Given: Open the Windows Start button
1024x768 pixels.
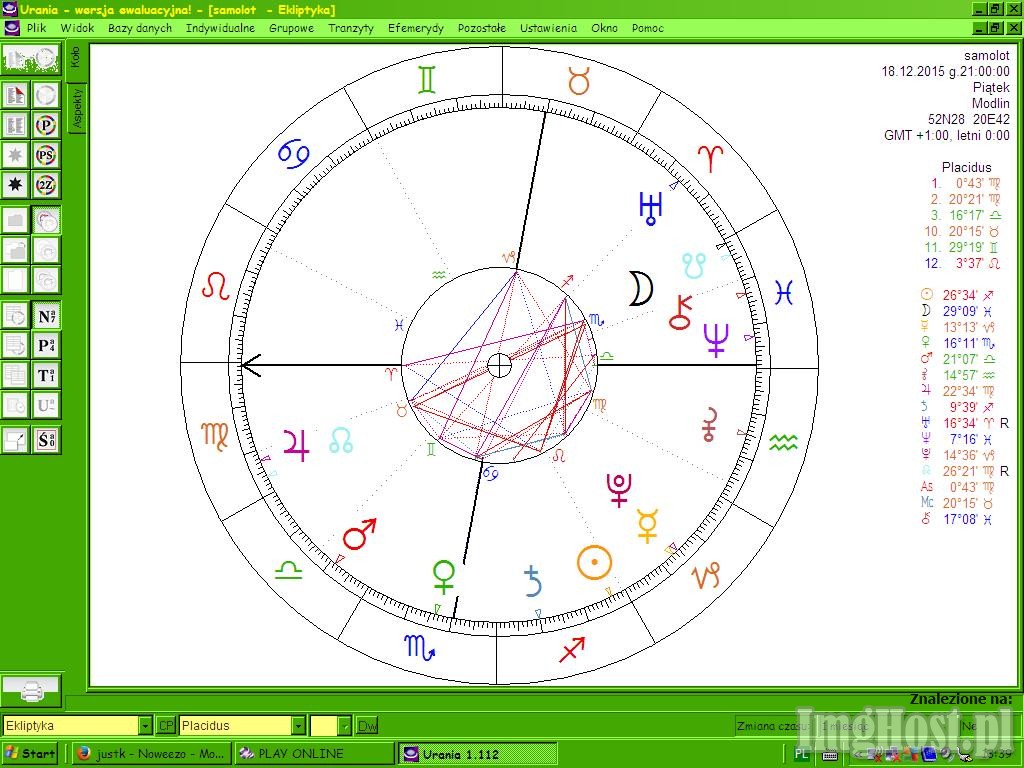Looking at the screenshot, I should [x=29, y=754].
